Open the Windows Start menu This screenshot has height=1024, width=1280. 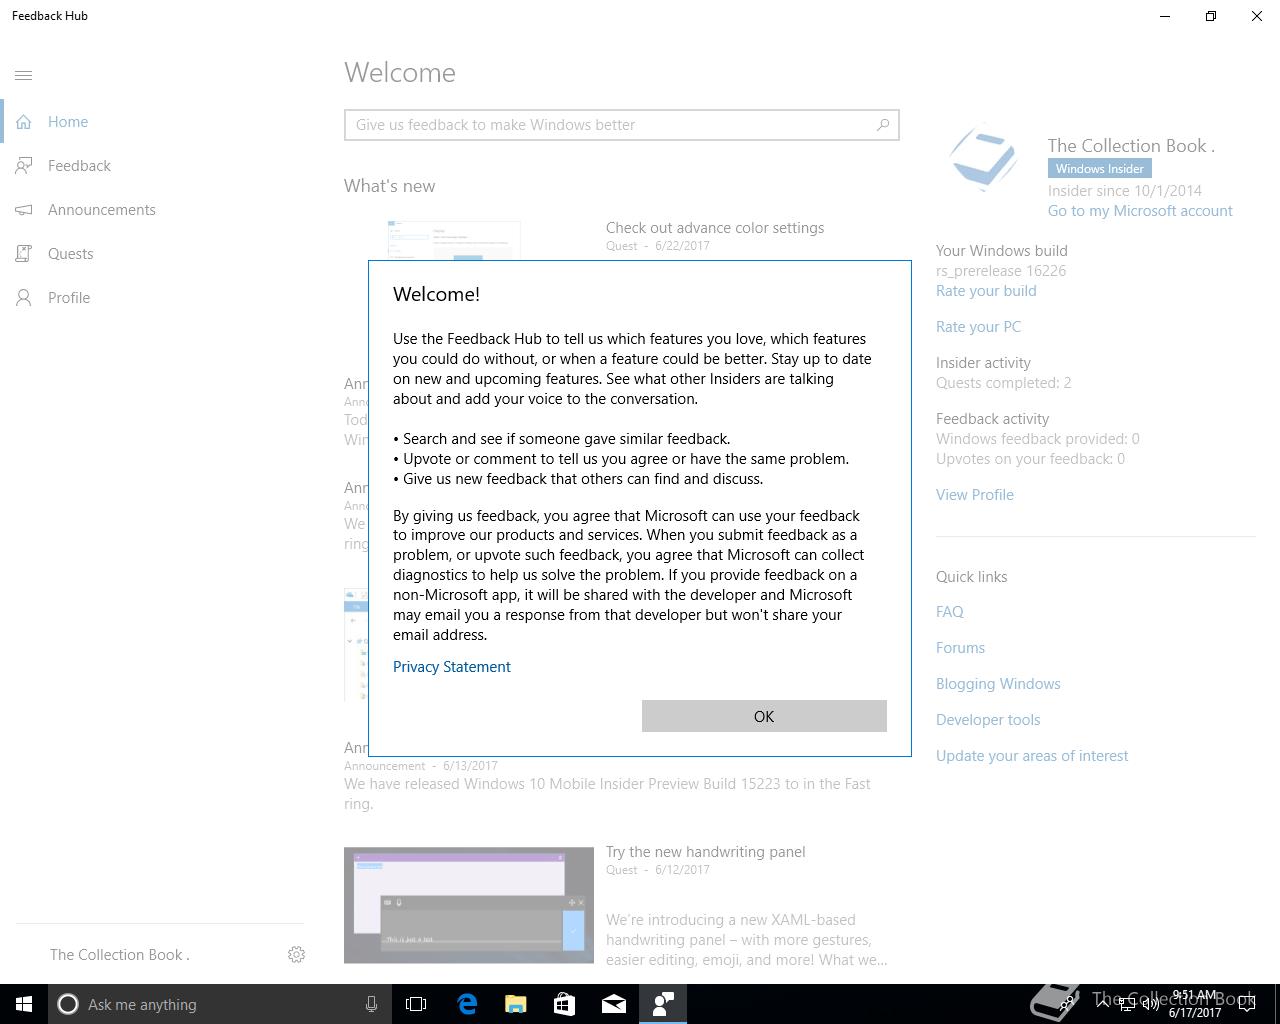(24, 1004)
